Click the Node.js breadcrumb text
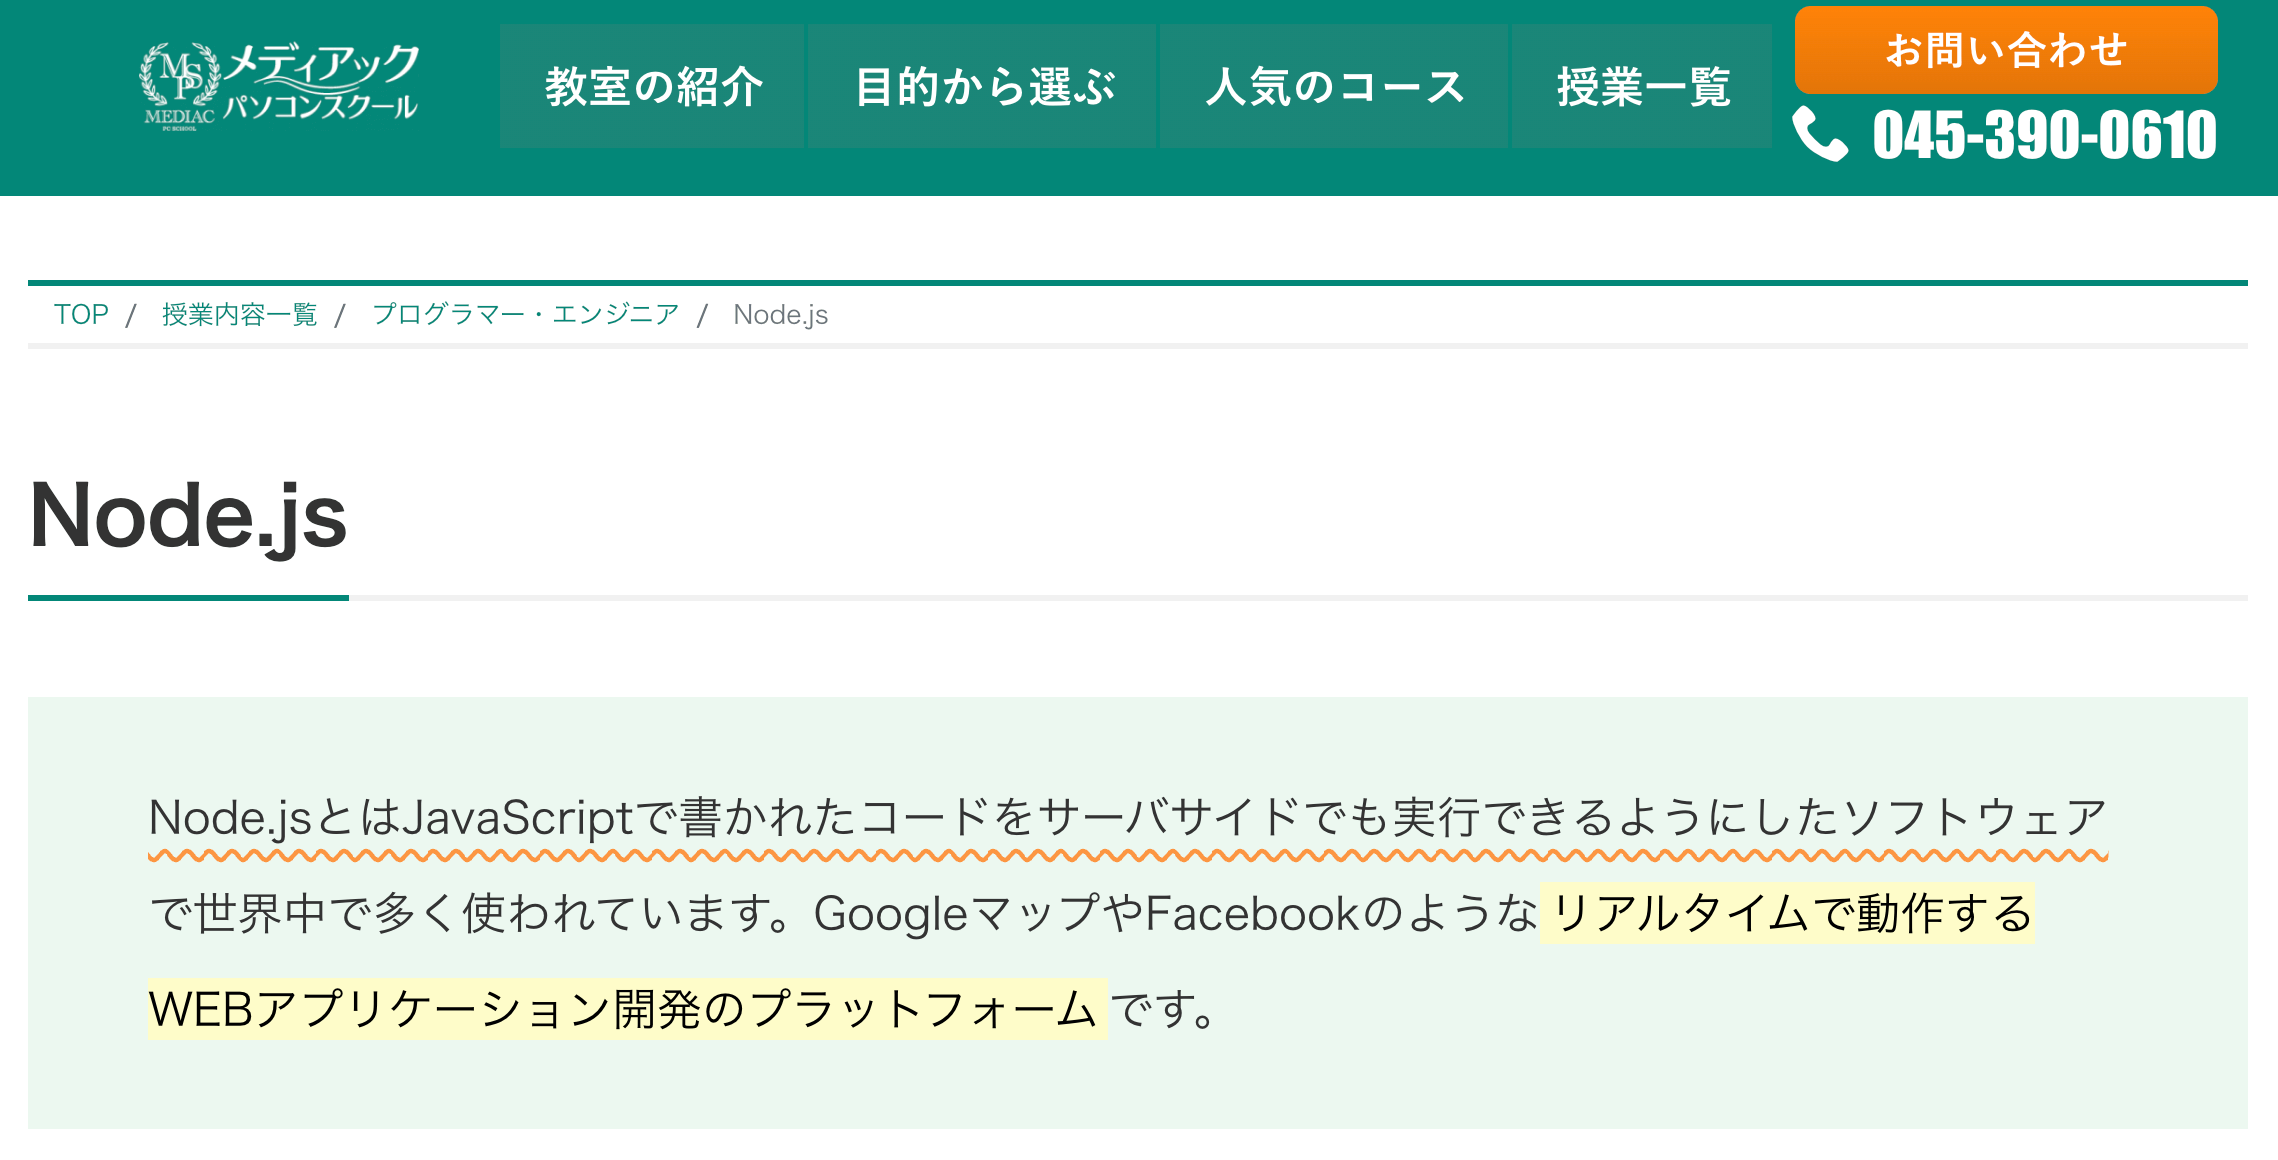Screen dimensions: 2278x1160 click(781, 315)
